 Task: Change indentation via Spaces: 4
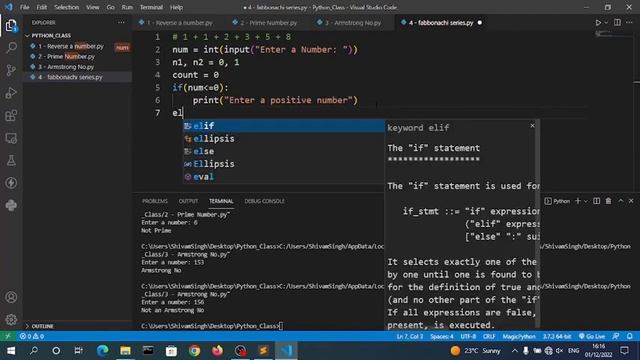pos(442,336)
